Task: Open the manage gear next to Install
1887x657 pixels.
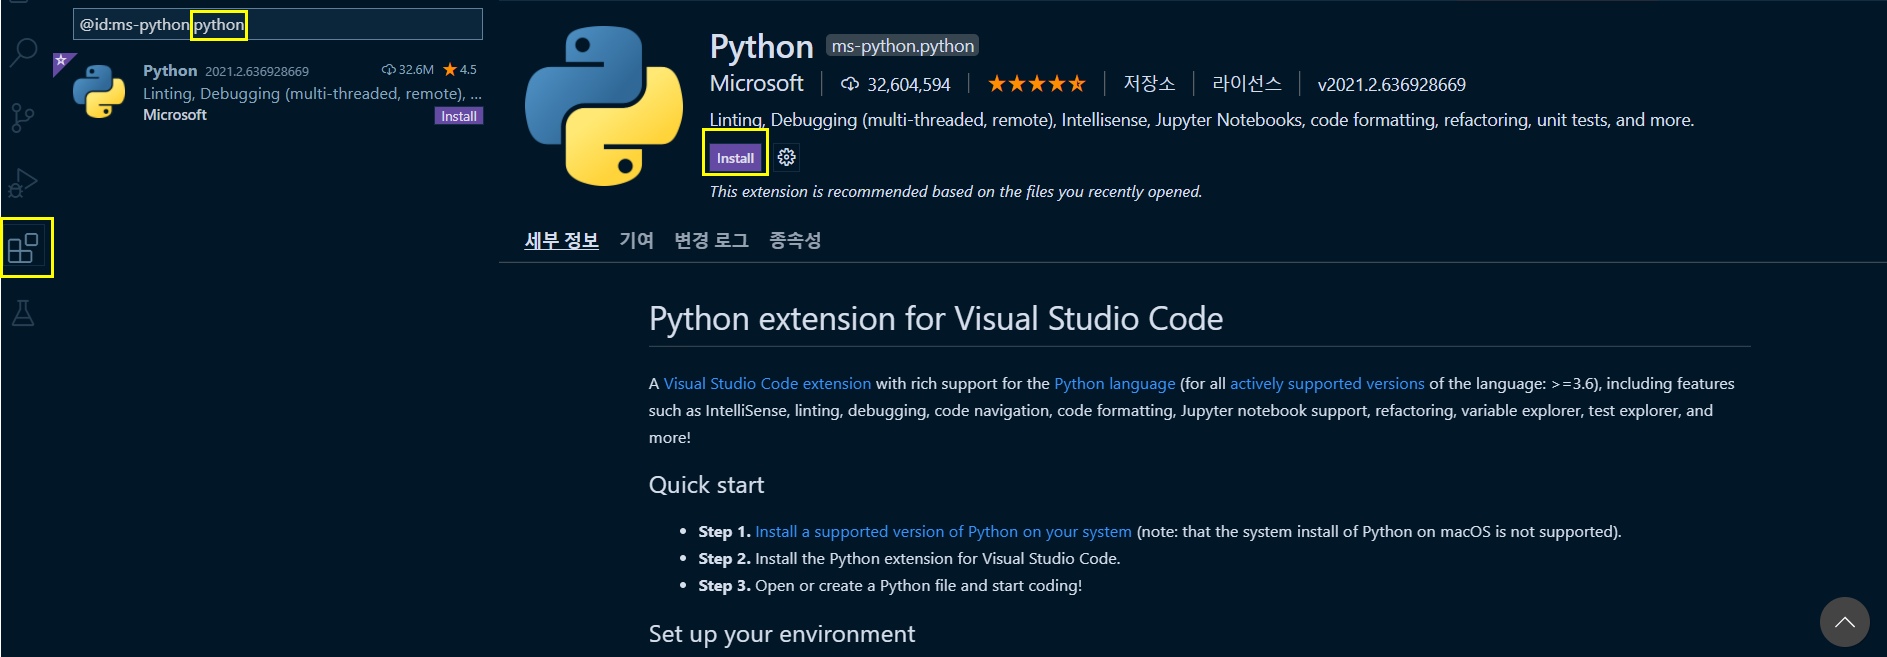Action: click(787, 157)
